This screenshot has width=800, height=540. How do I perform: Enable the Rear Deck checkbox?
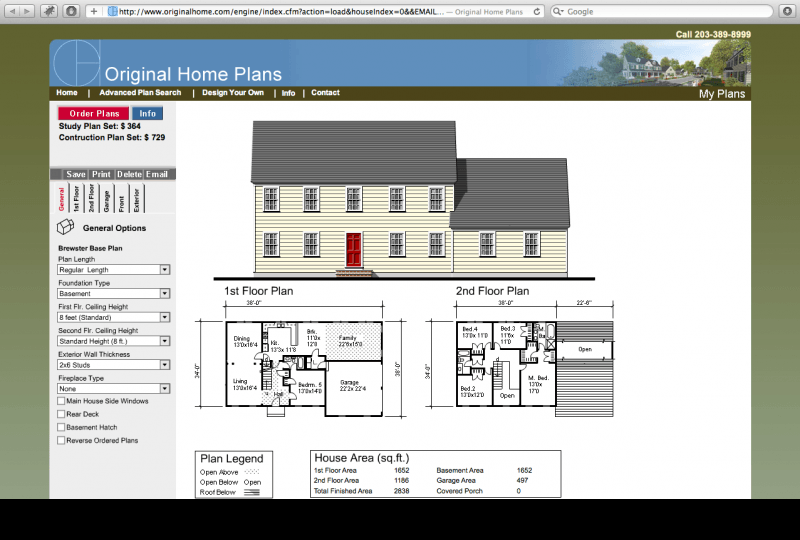pyautogui.click(x=61, y=414)
